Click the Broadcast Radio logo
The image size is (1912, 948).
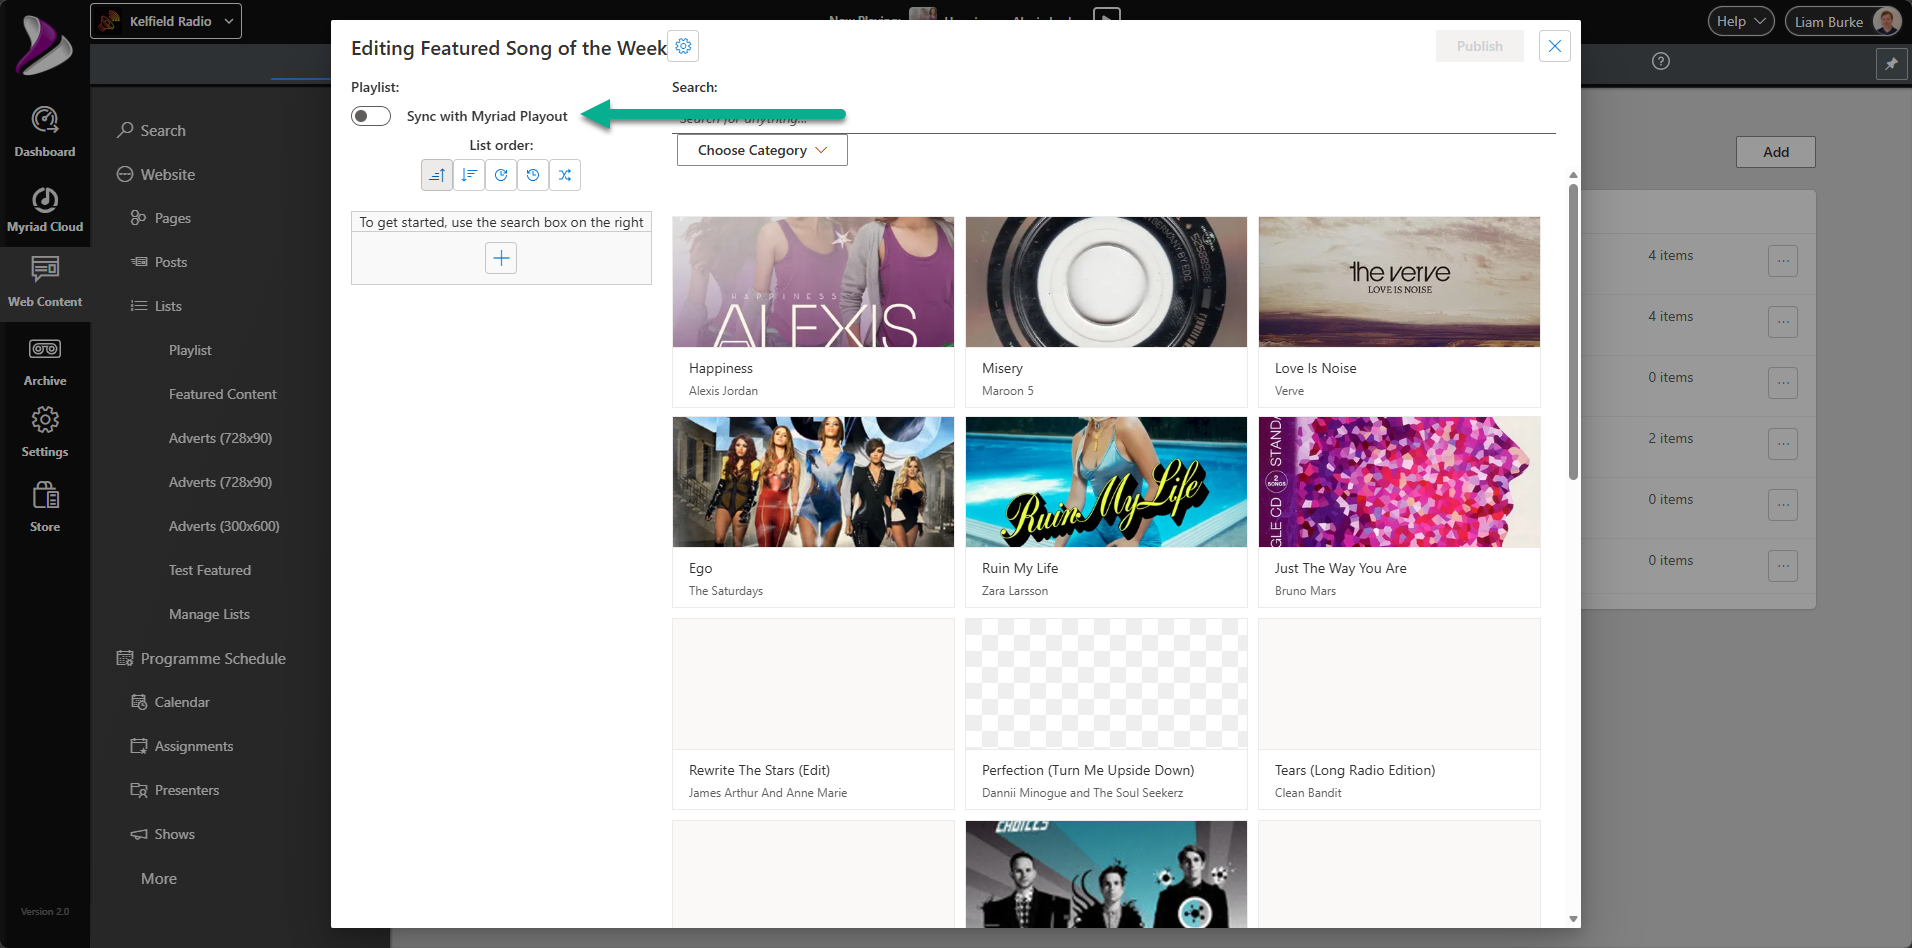(44, 46)
